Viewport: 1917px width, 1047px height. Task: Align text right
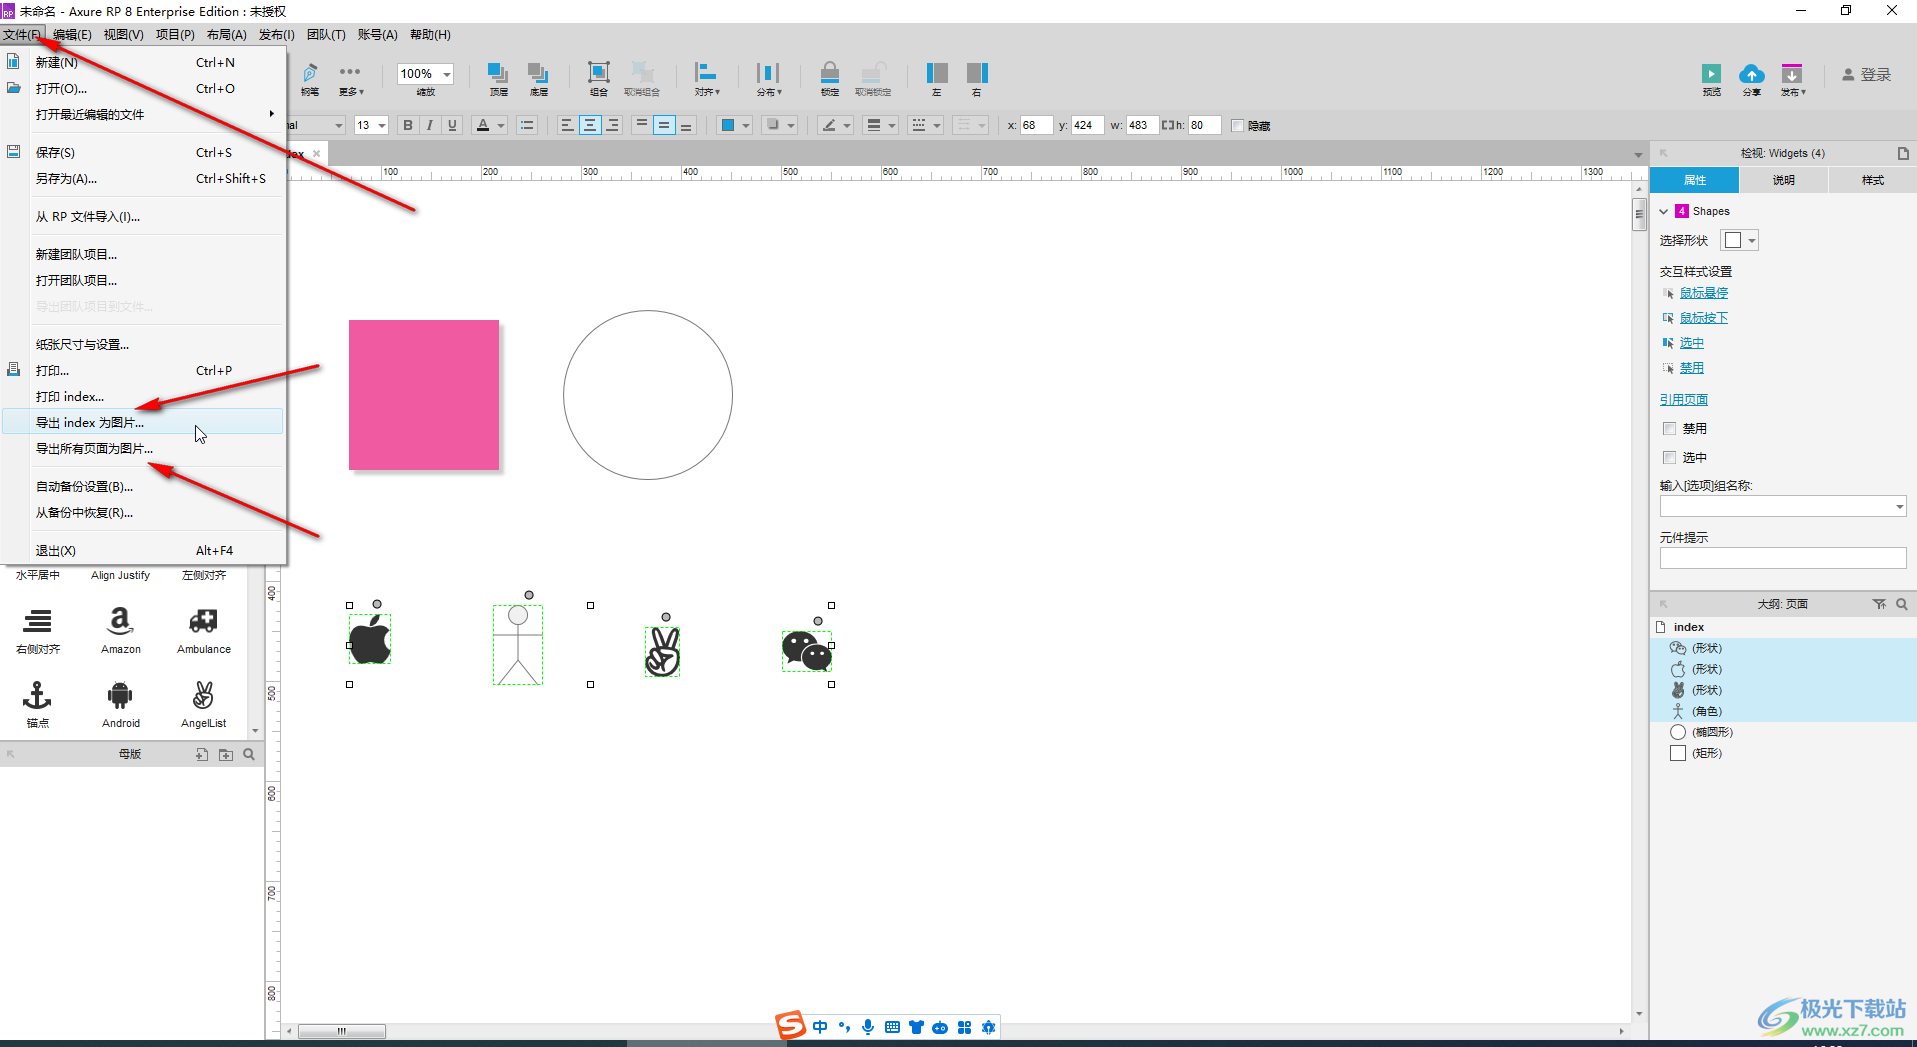[612, 125]
